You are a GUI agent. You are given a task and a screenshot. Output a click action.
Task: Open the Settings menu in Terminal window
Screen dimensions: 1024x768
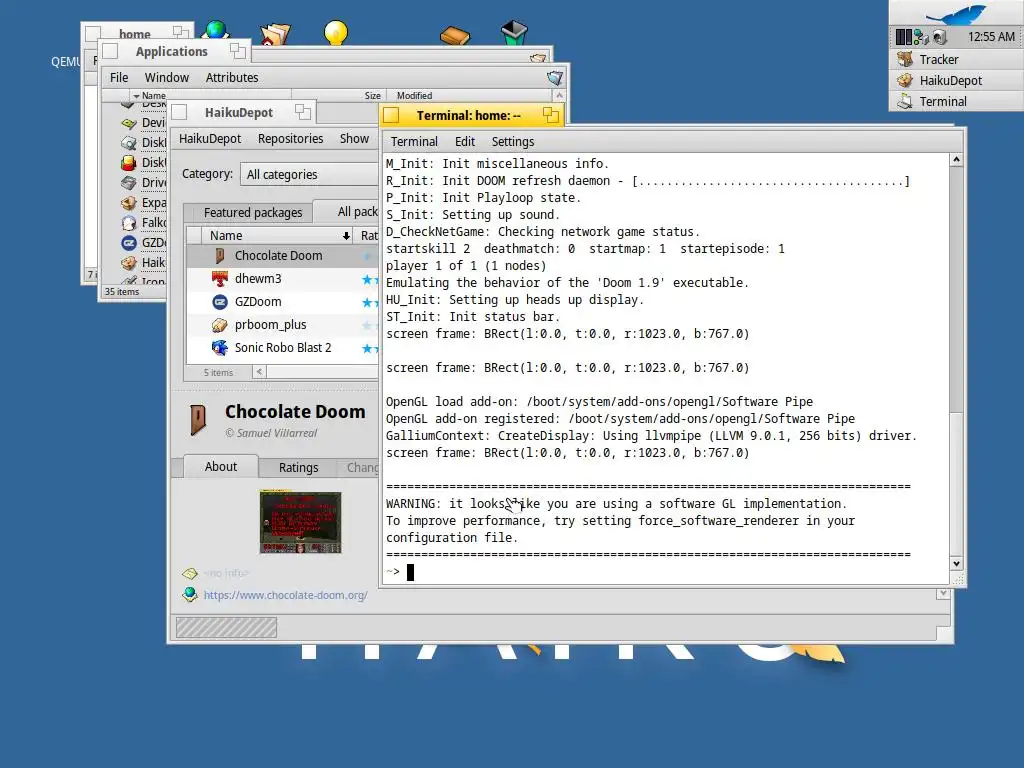pos(513,142)
